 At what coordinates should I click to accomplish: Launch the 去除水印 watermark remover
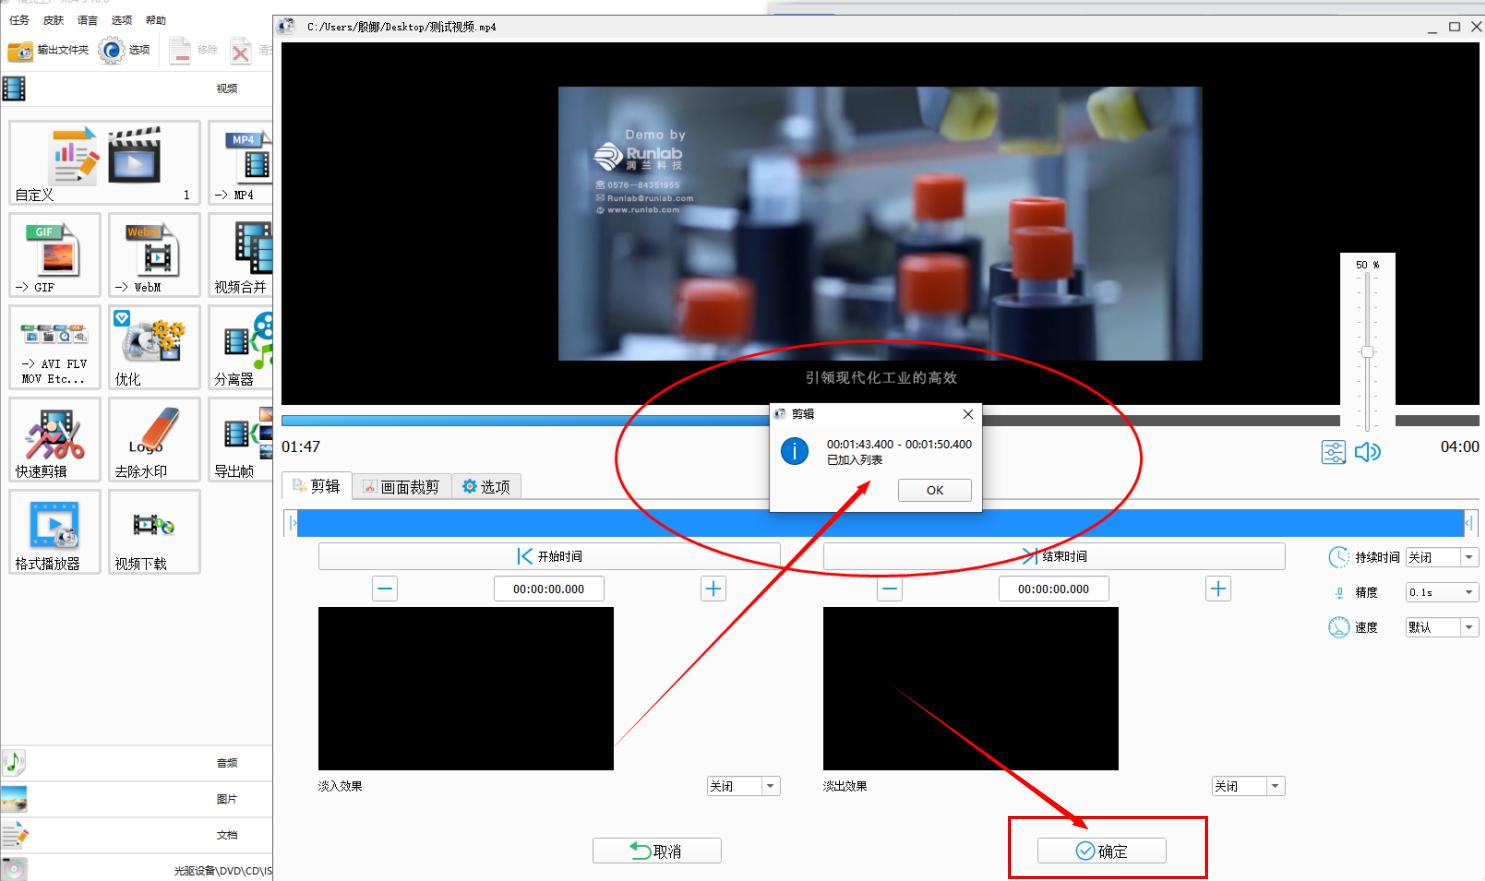(154, 440)
